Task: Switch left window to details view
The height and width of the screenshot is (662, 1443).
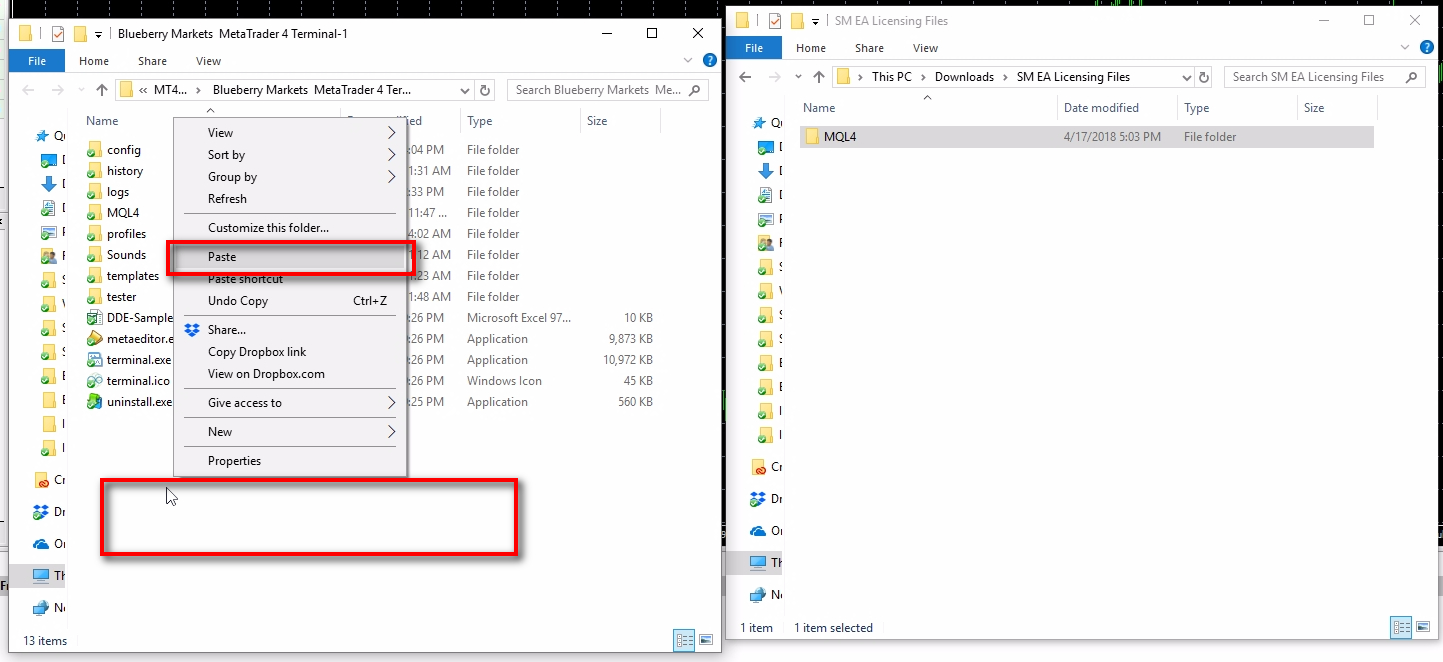Action: pyautogui.click(x=684, y=640)
